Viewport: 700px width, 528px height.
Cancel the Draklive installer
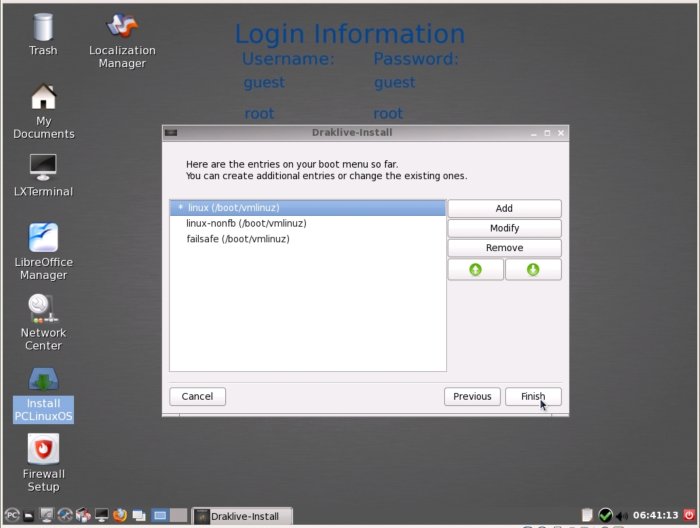(197, 396)
